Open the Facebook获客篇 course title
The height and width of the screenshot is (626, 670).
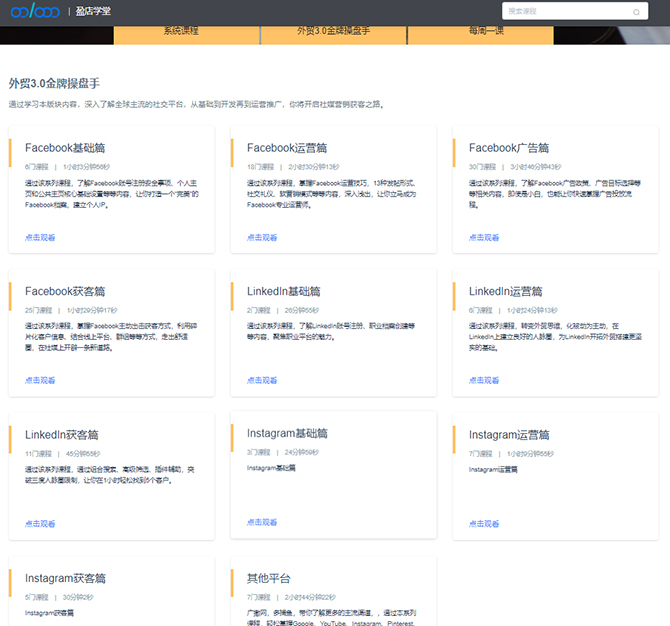[x=65, y=291]
